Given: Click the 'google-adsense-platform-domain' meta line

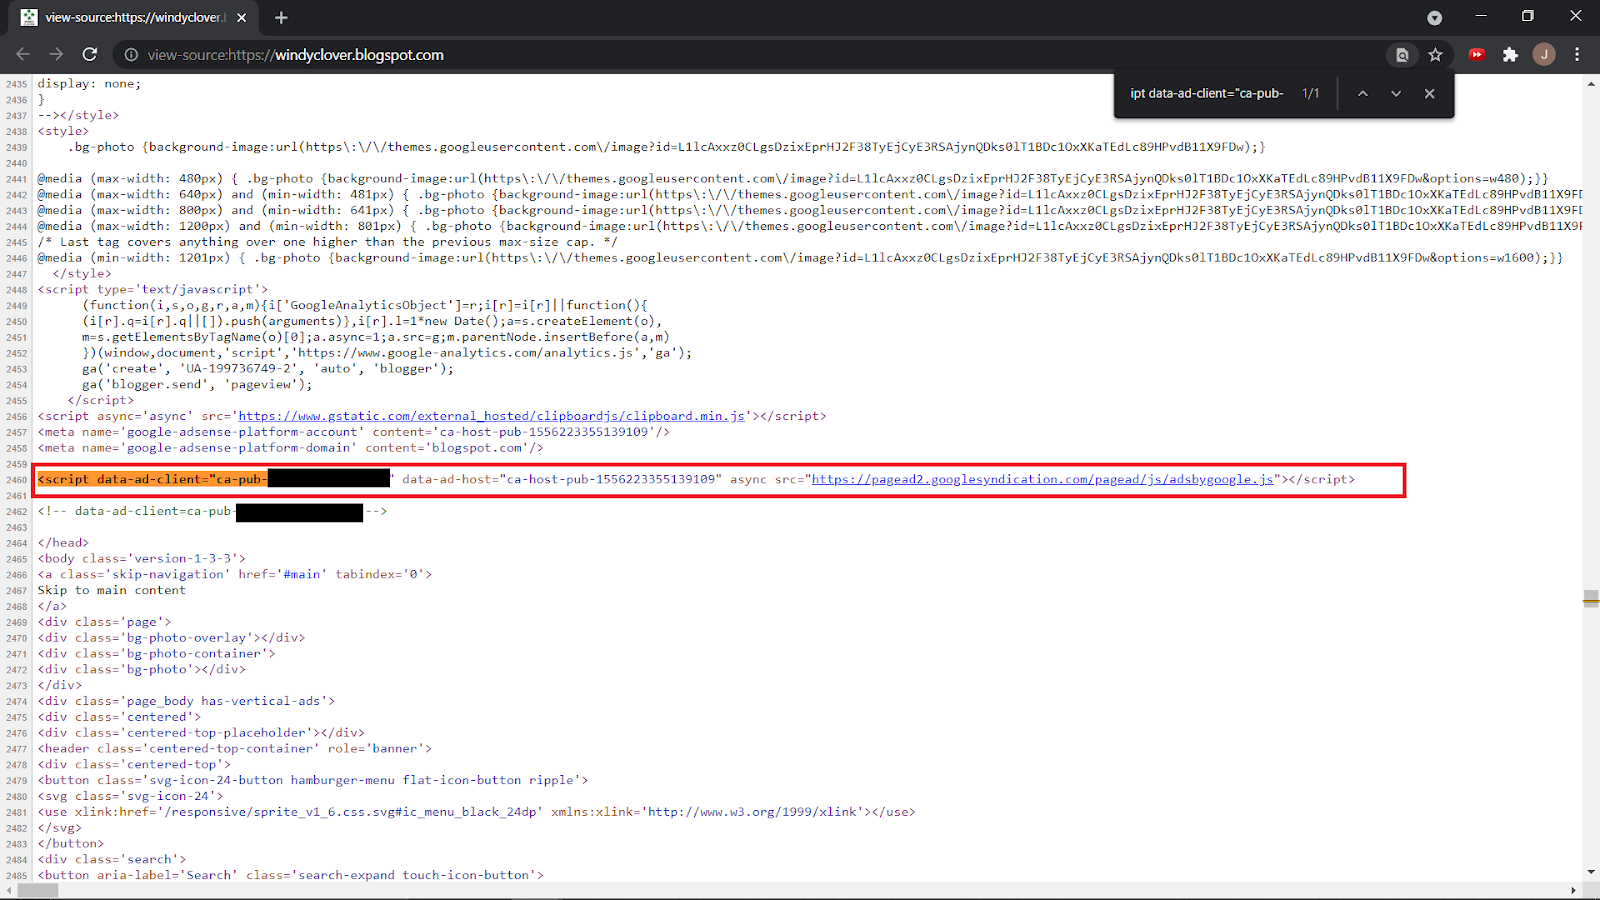Looking at the screenshot, I should [x=290, y=448].
